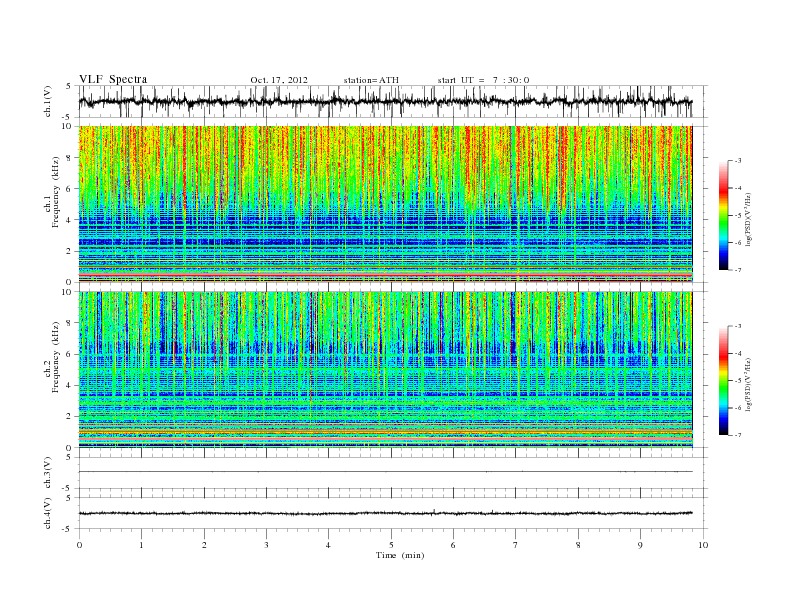This screenshot has height=612, width=792.
Task: Click the "VLF Spectra" title text
Action: [113, 79]
